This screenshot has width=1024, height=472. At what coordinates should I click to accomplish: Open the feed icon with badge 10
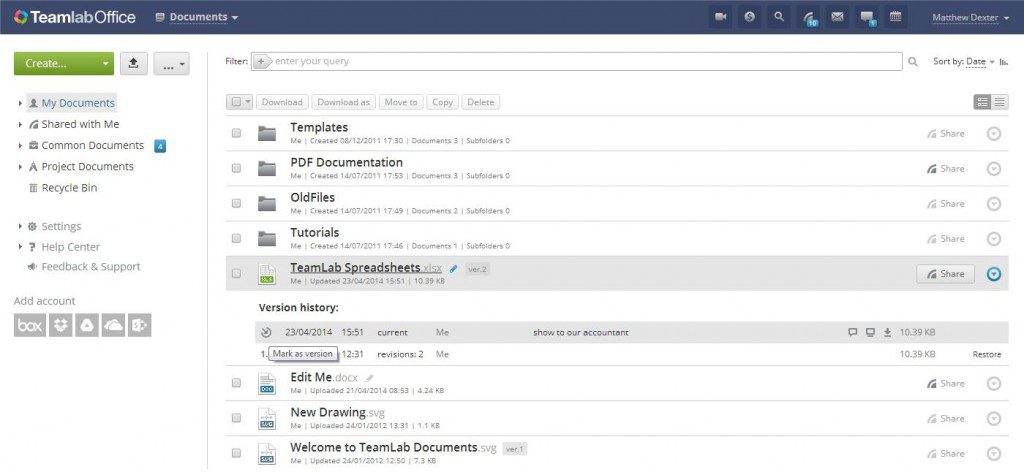[808, 17]
